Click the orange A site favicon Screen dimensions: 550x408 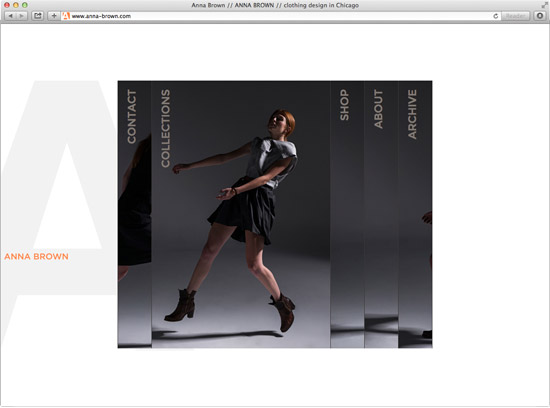coord(66,16)
